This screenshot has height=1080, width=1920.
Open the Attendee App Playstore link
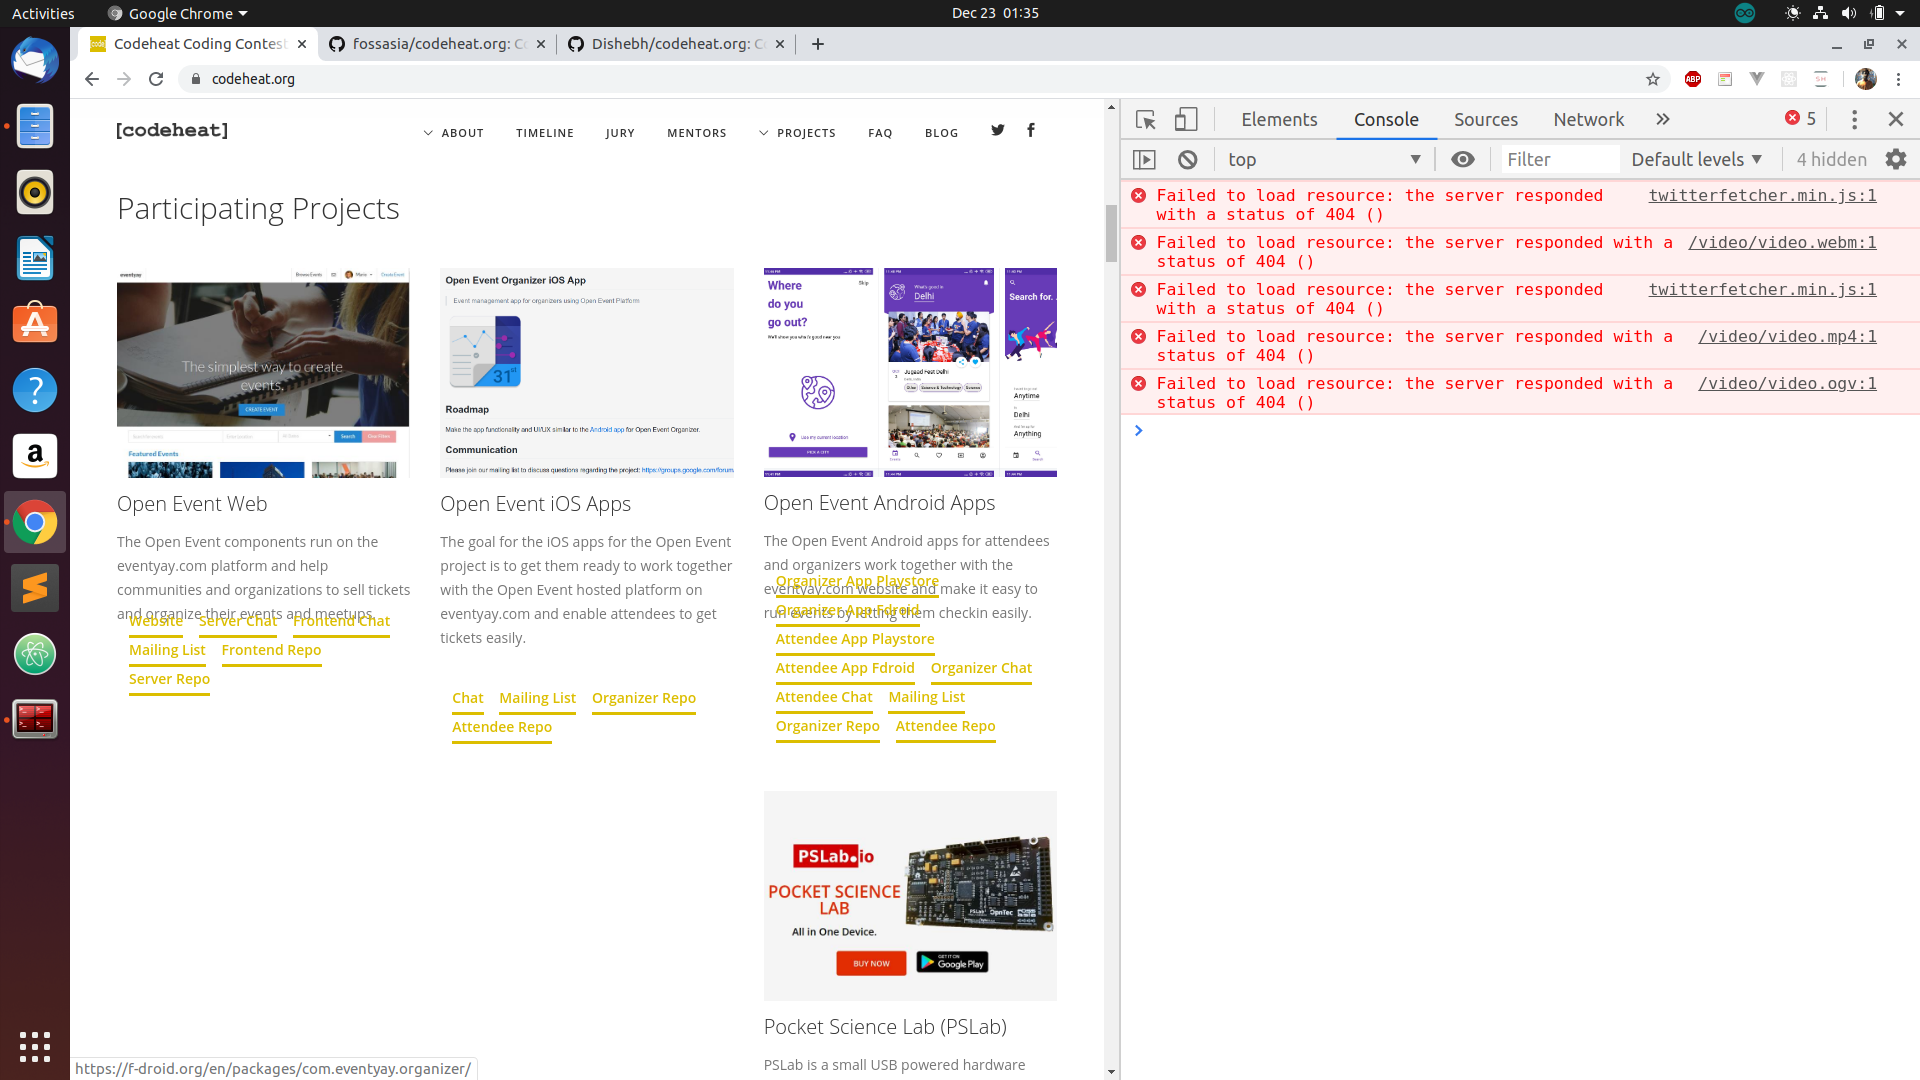pos(855,639)
